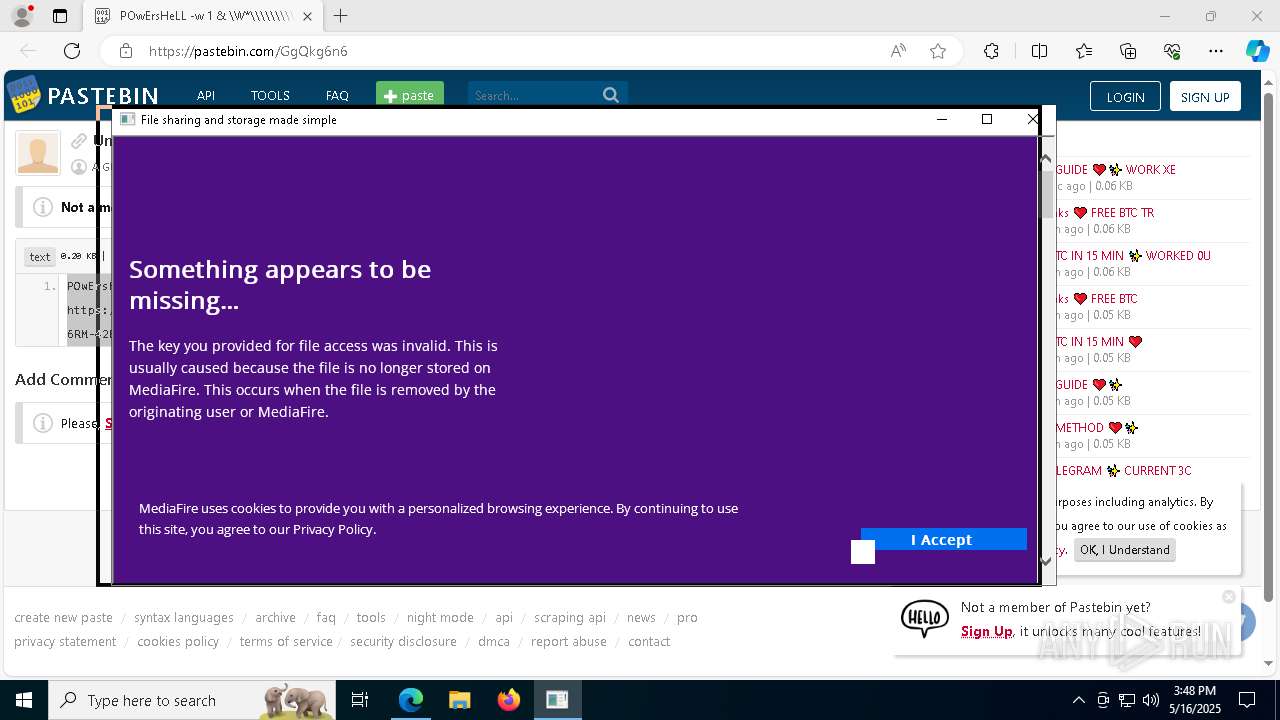Open the Extensions puzzle icon
The width and height of the screenshot is (1280, 720).
tap(991, 51)
